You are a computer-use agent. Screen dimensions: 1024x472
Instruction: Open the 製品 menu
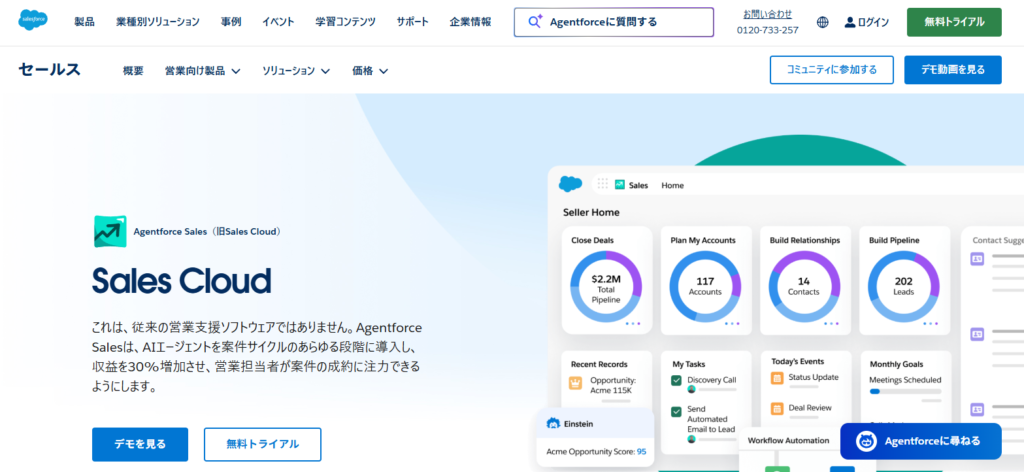pyautogui.click(x=84, y=22)
